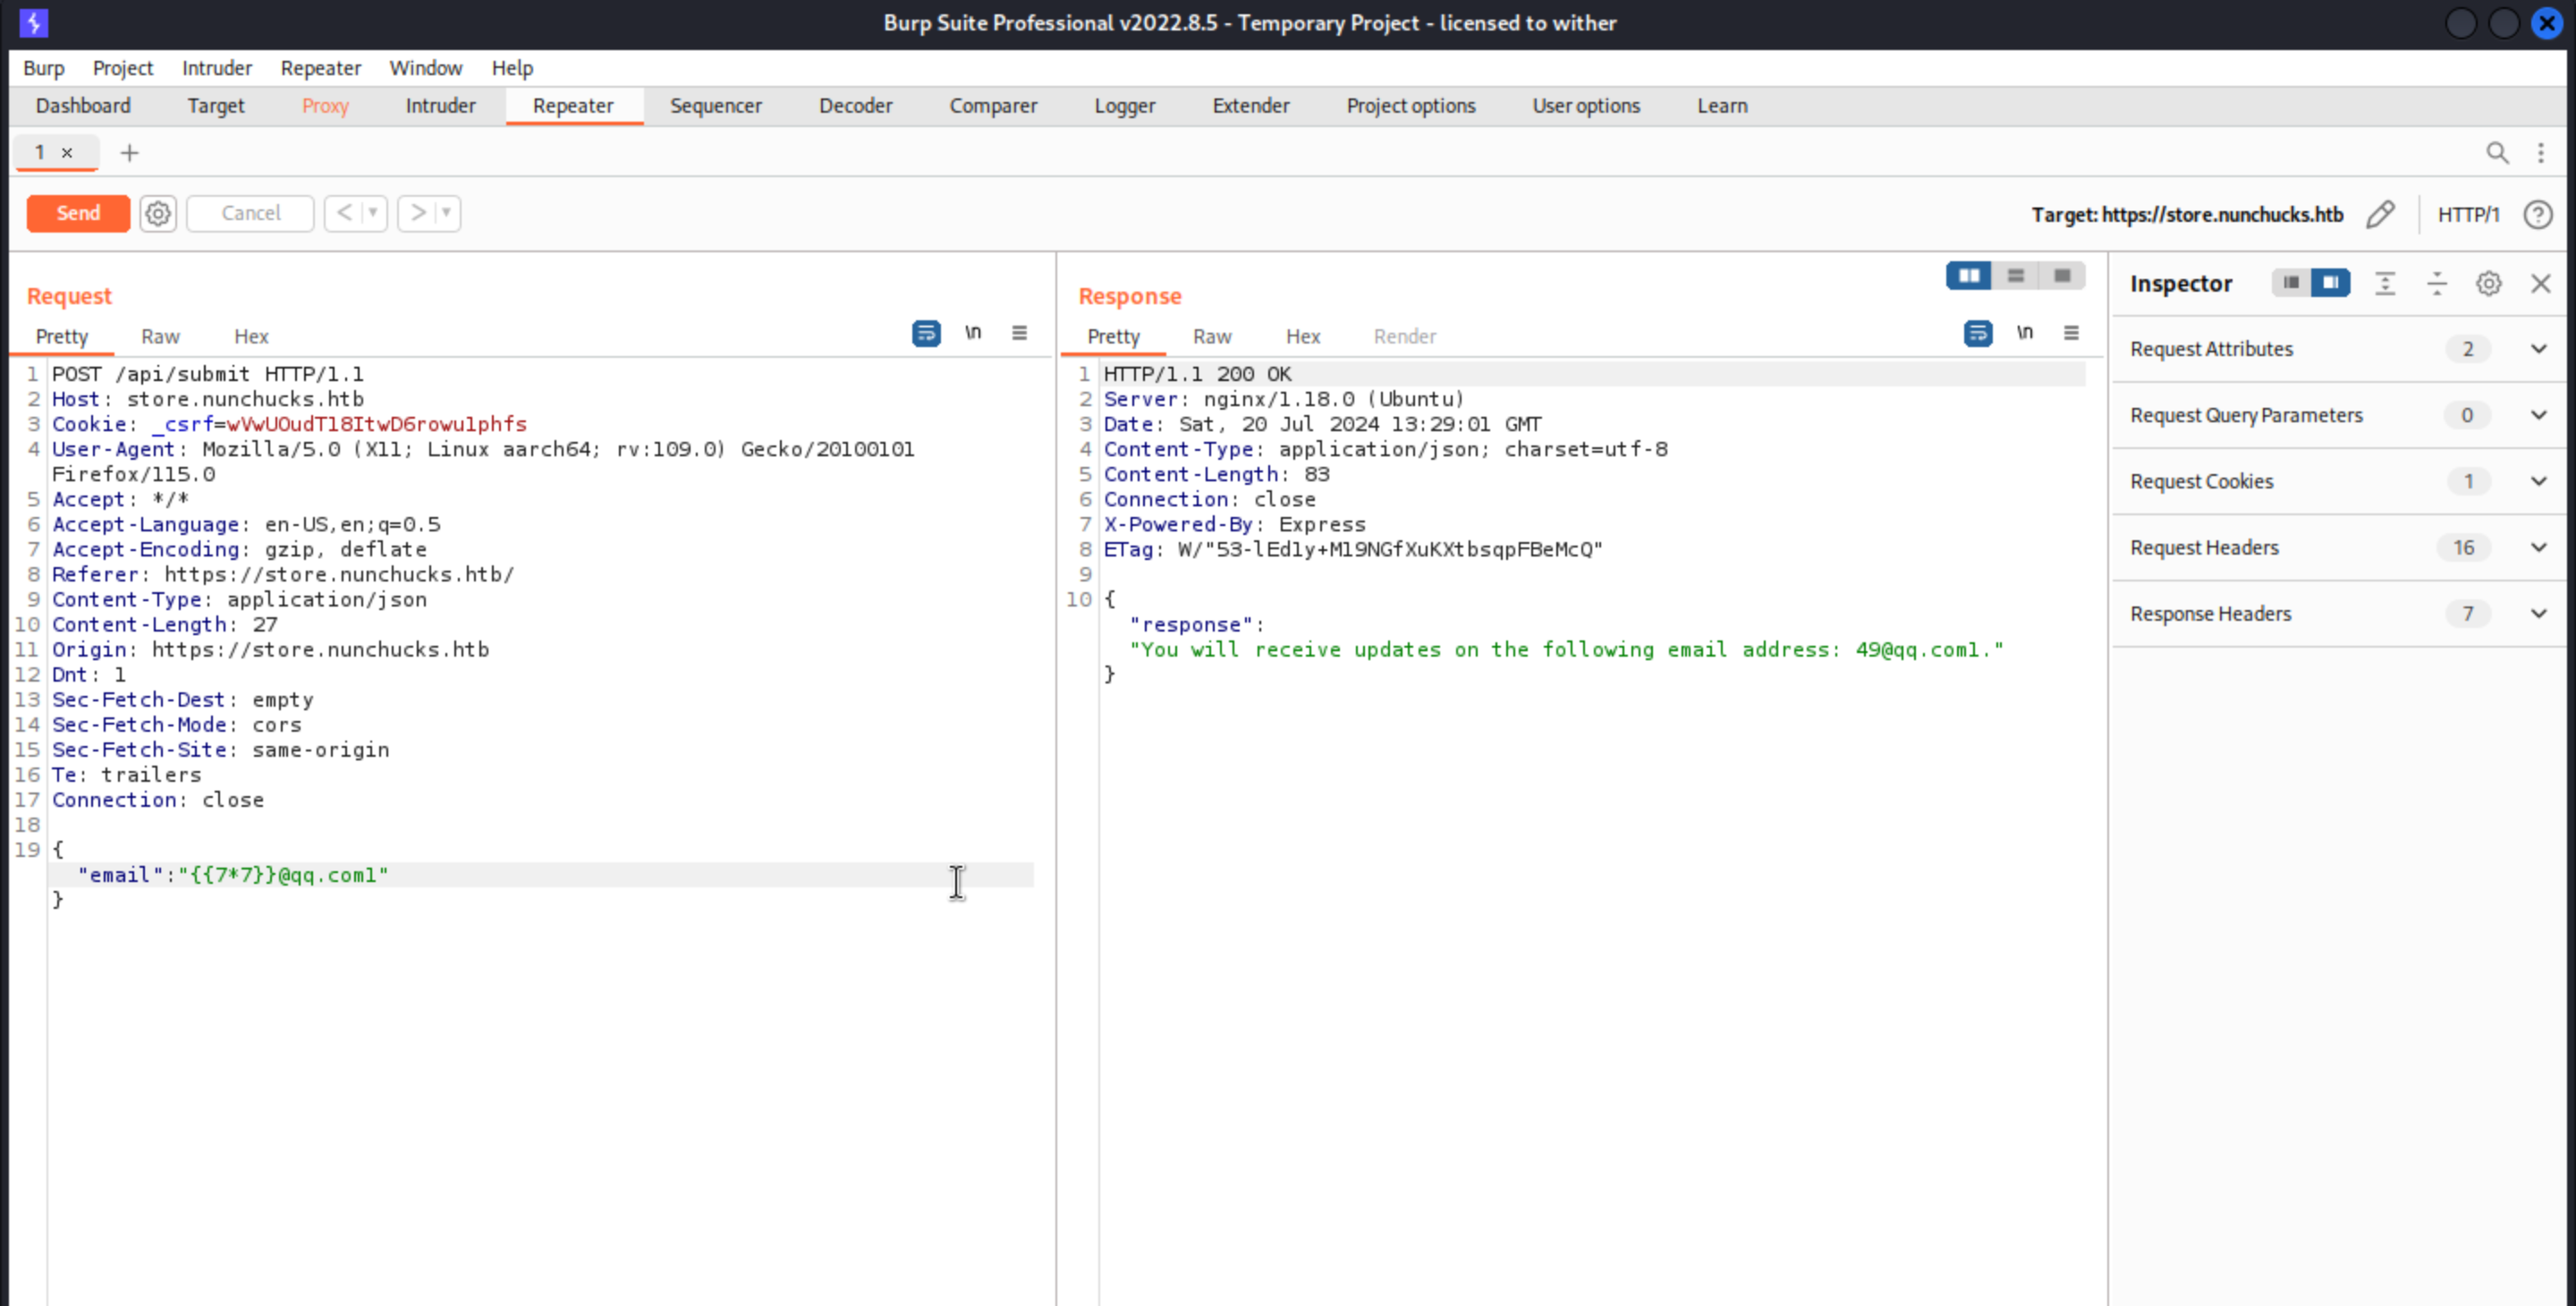Open the Inspector settings gear icon
The image size is (2576, 1306).
[x=2488, y=284]
